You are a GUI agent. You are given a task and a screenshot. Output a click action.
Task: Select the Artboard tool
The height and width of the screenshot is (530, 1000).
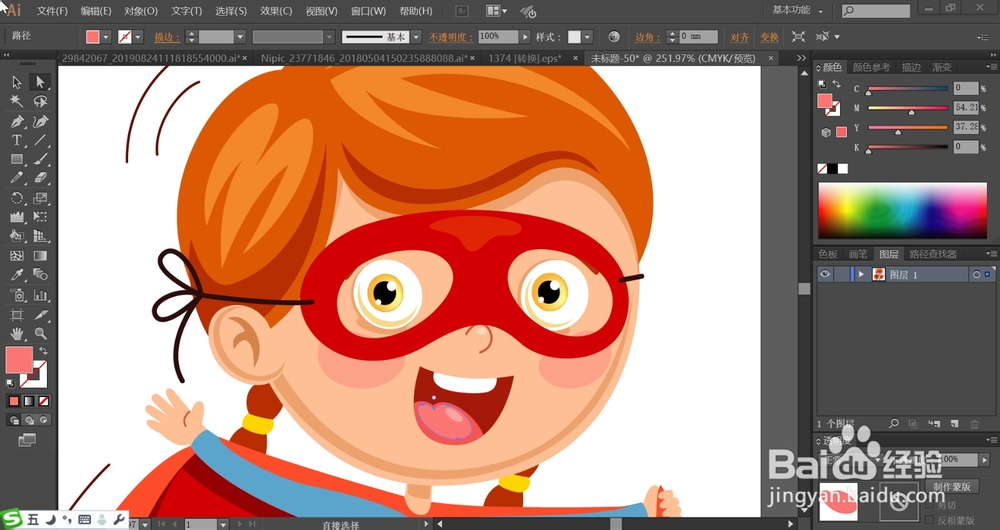pos(17,314)
